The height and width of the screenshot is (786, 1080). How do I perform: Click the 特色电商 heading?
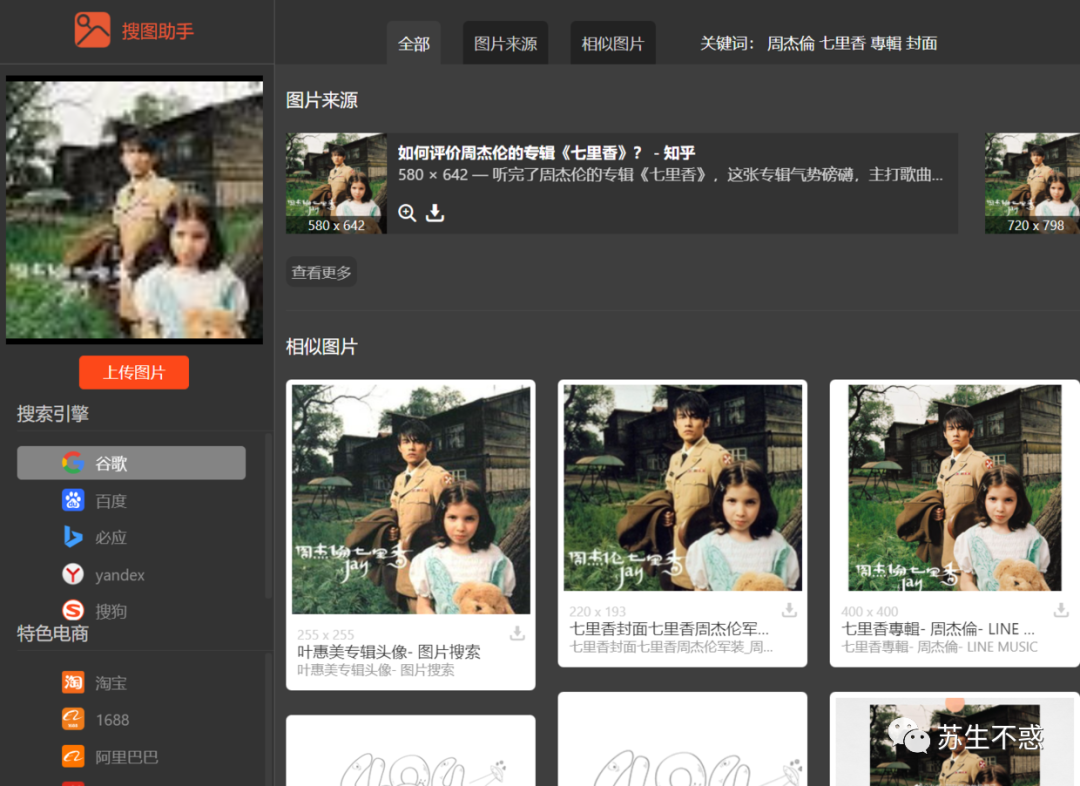[53, 634]
